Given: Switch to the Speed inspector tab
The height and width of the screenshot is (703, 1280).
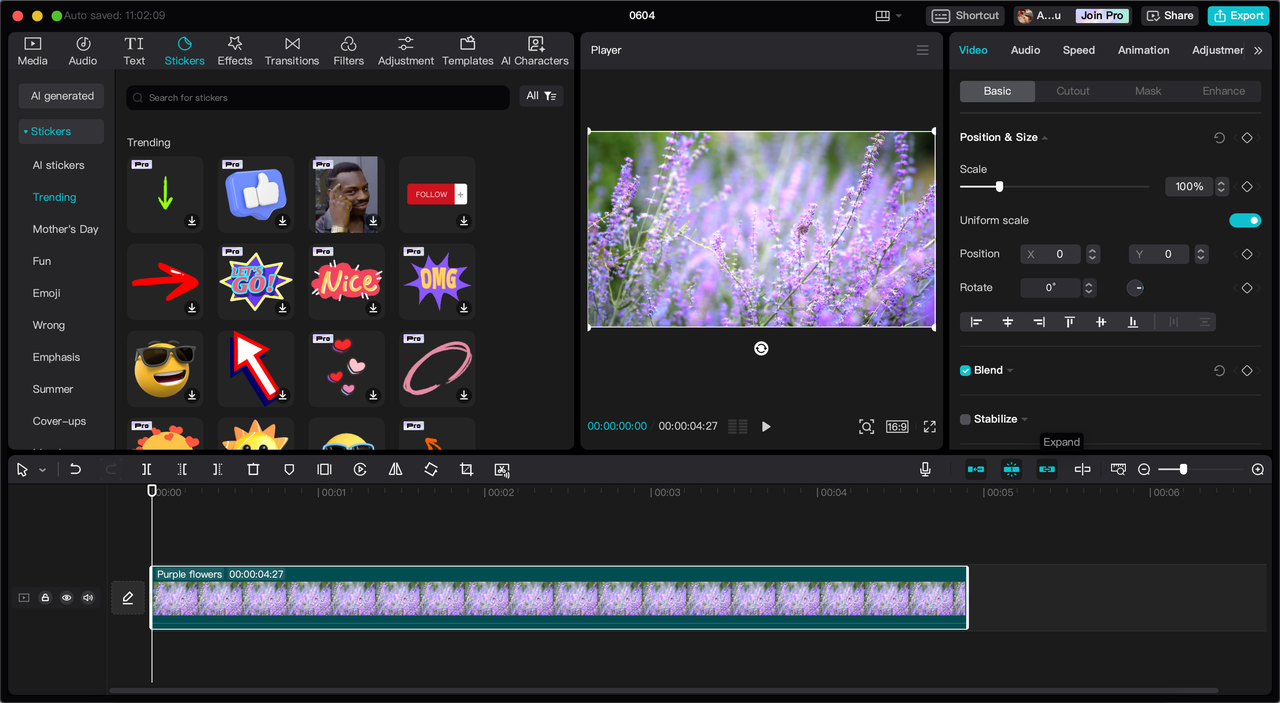Looking at the screenshot, I should pyautogui.click(x=1079, y=50).
